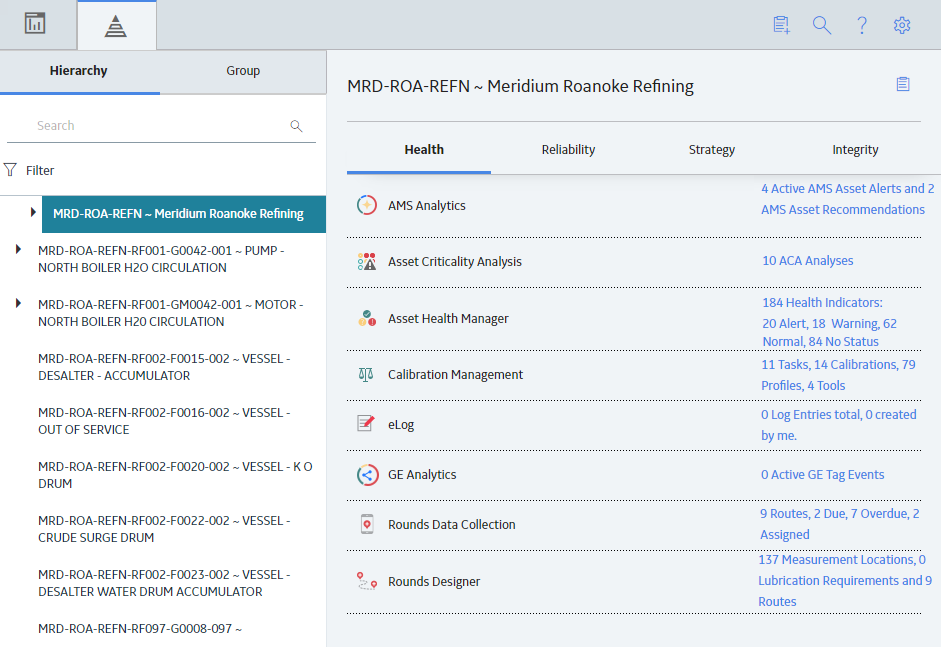The height and width of the screenshot is (647, 941).
Task: Open settings gear icon
Action: tap(902, 25)
